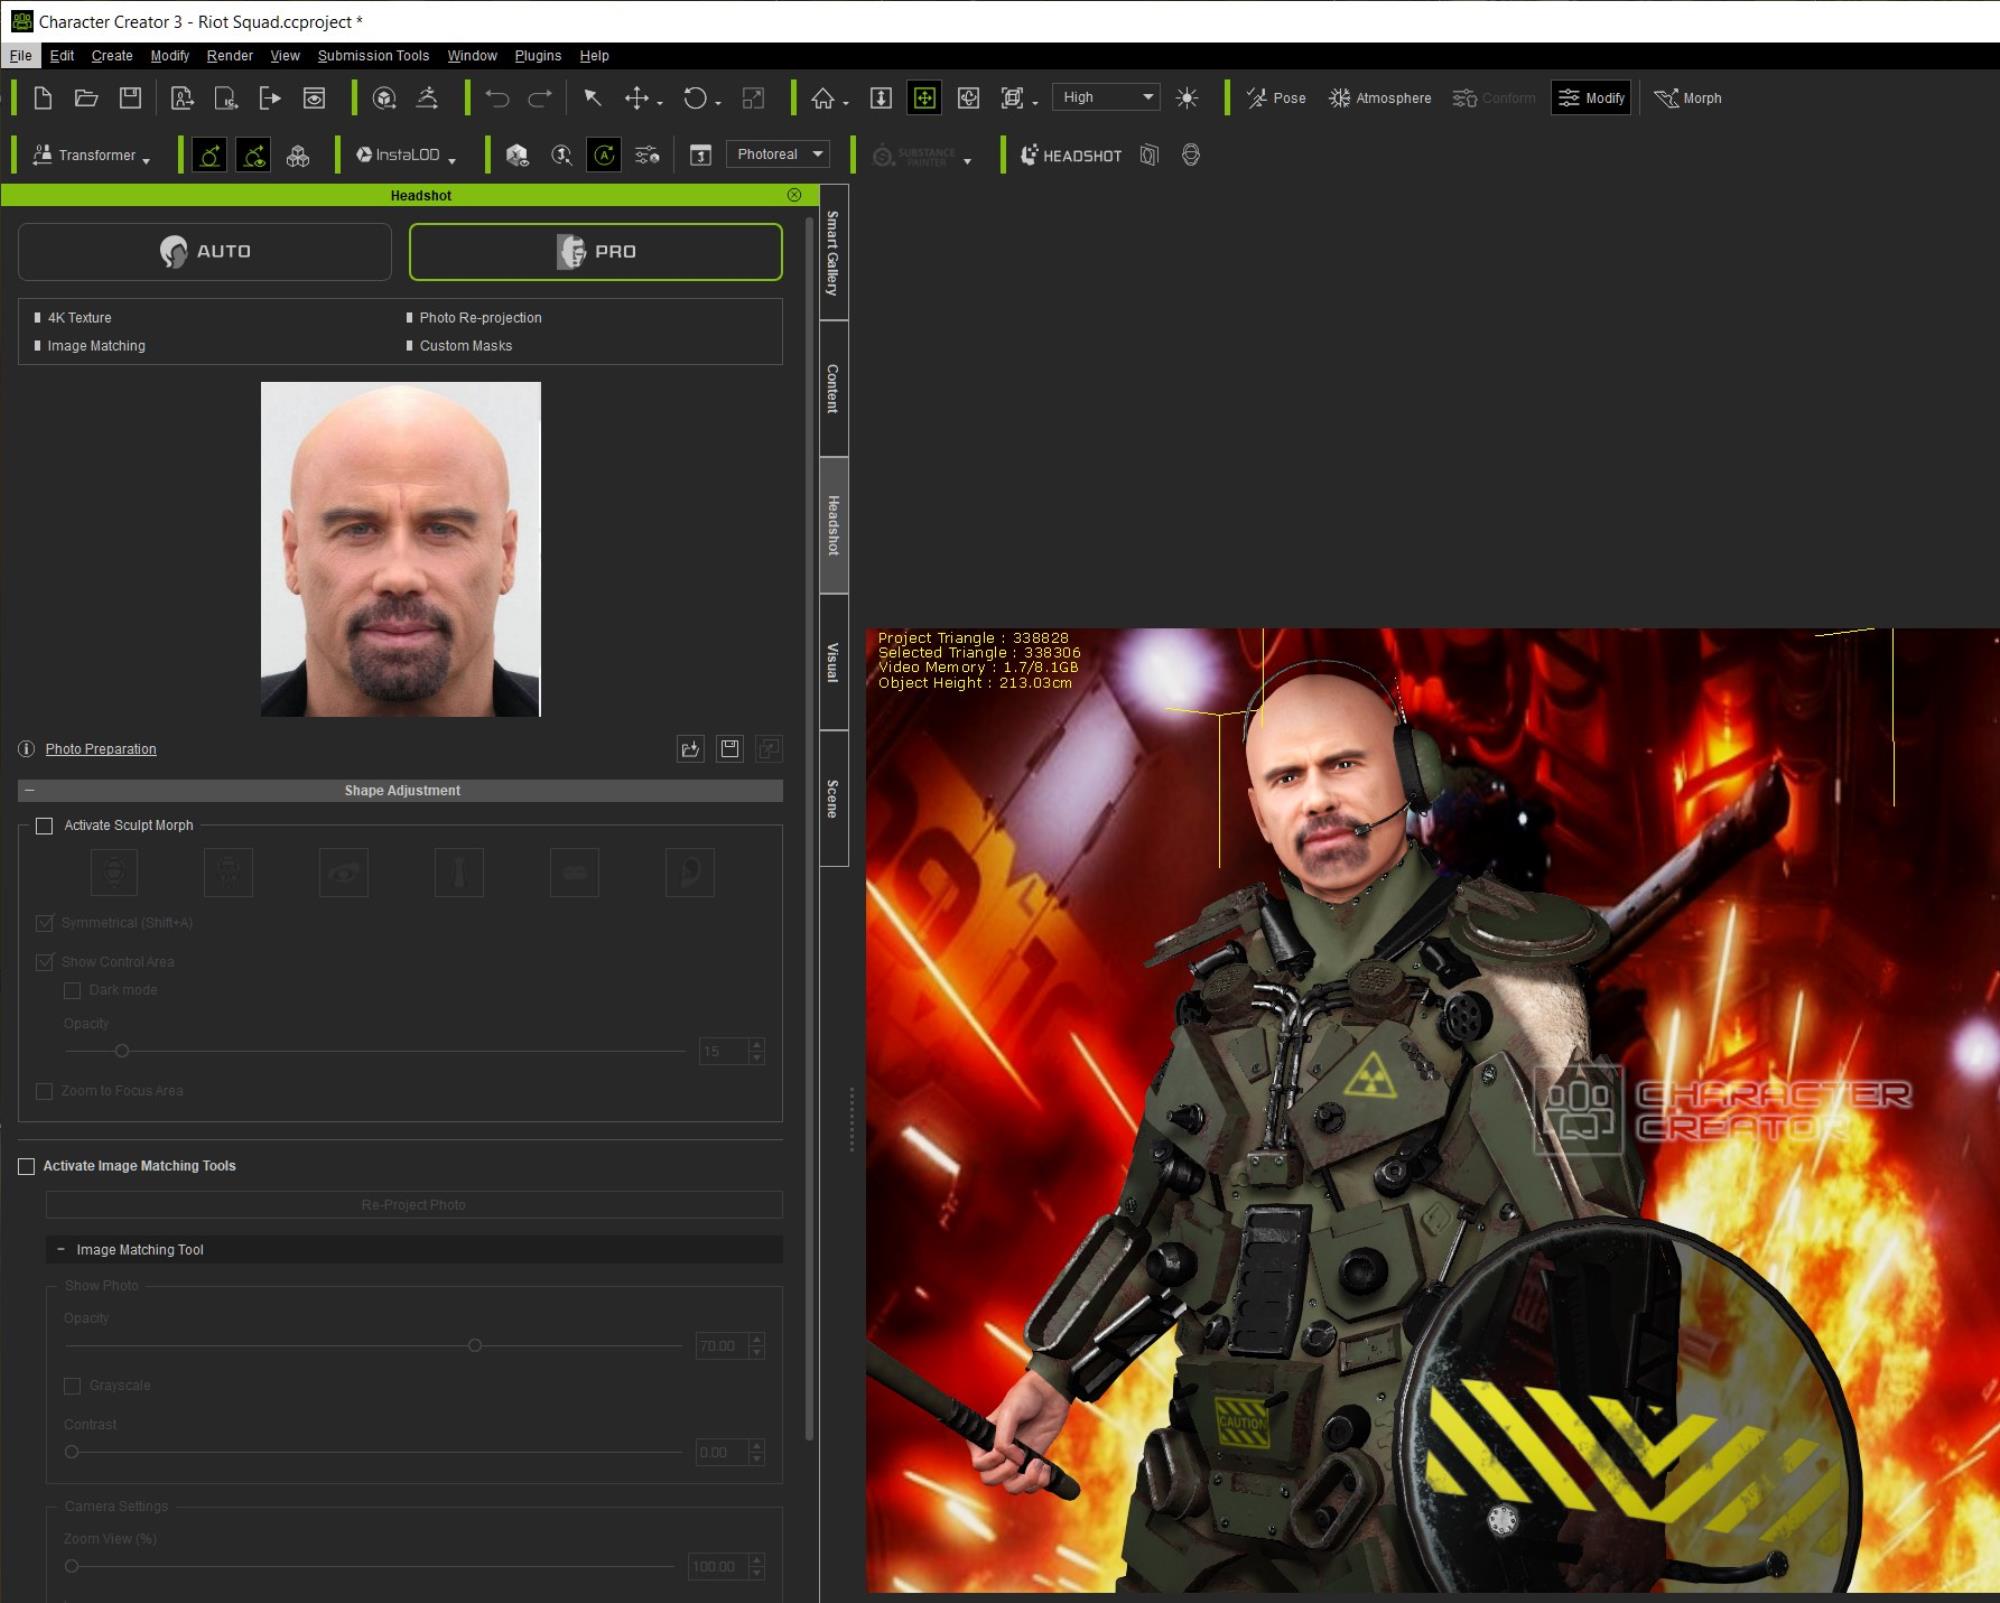
Task: Open the Photo Preparation link
Action: click(x=101, y=749)
